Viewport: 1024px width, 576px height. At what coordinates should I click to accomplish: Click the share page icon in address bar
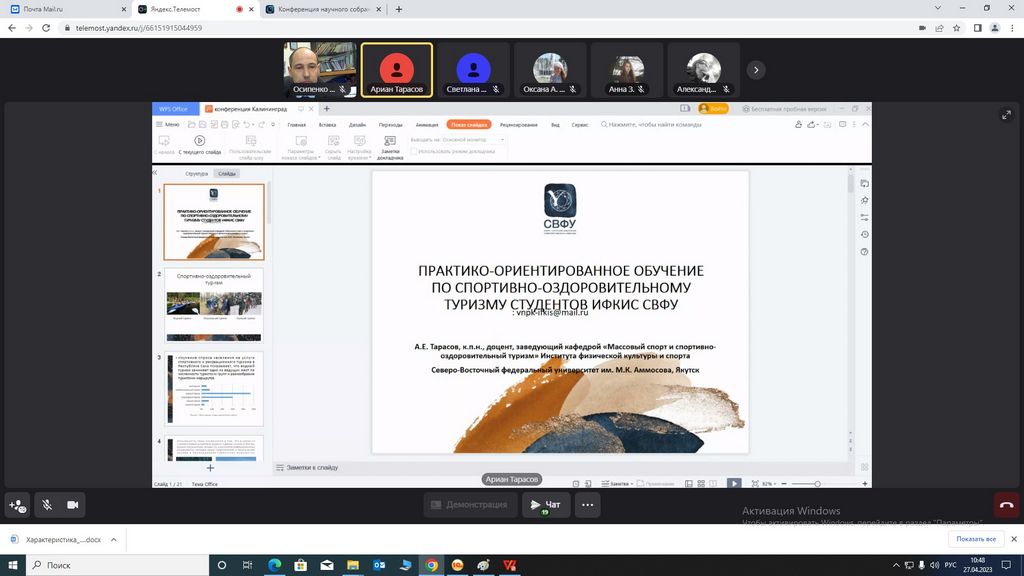[939, 28]
